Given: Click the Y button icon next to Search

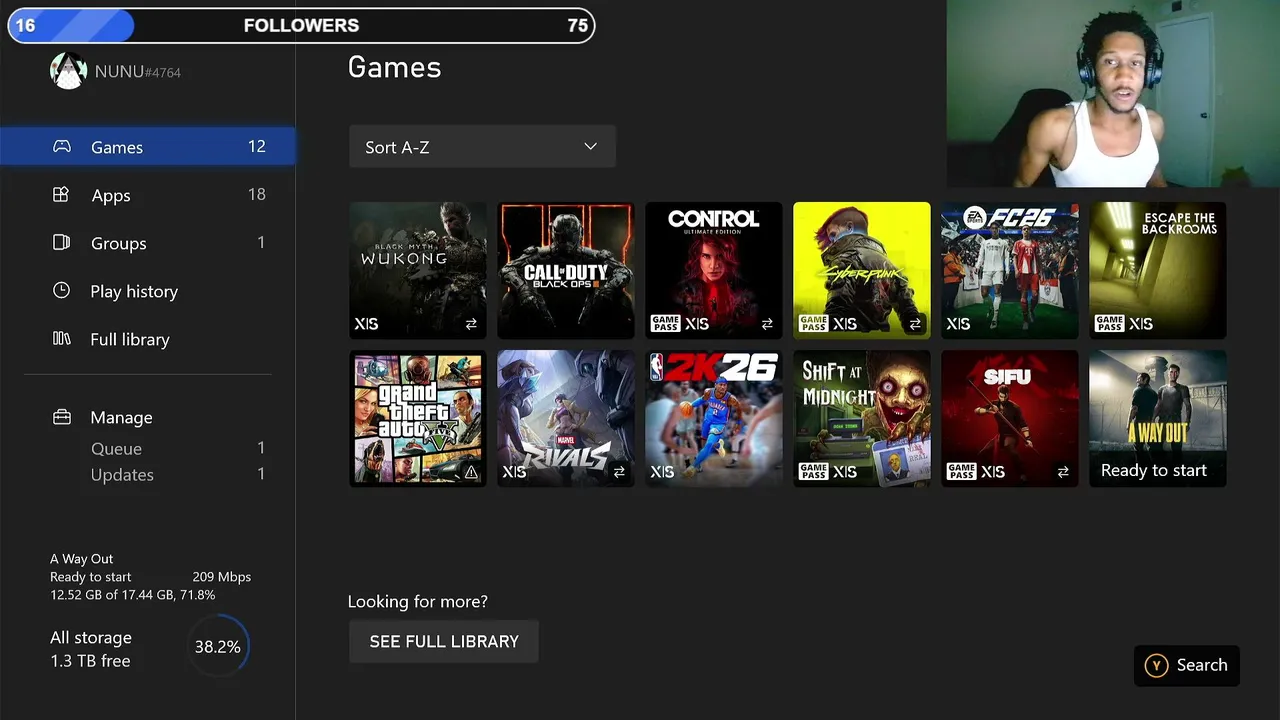Looking at the screenshot, I should [1157, 665].
